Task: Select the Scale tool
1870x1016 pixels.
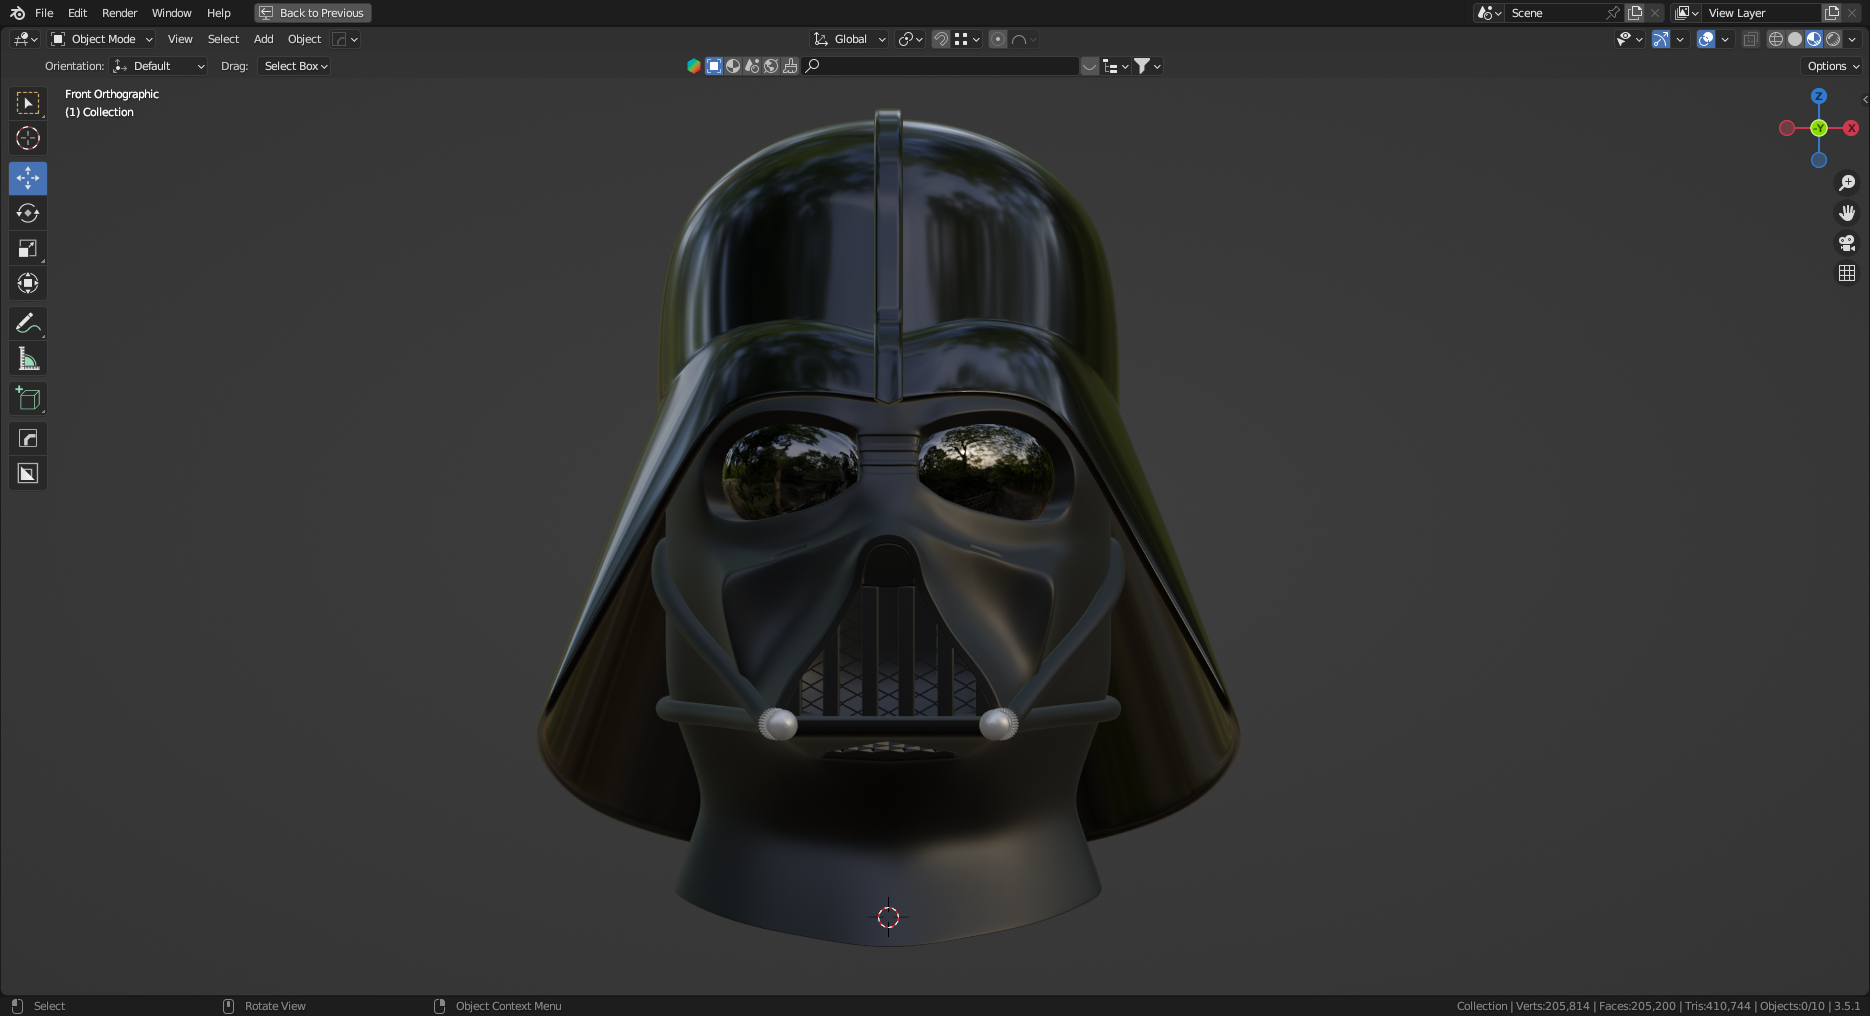Action: (x=28, y=248)
